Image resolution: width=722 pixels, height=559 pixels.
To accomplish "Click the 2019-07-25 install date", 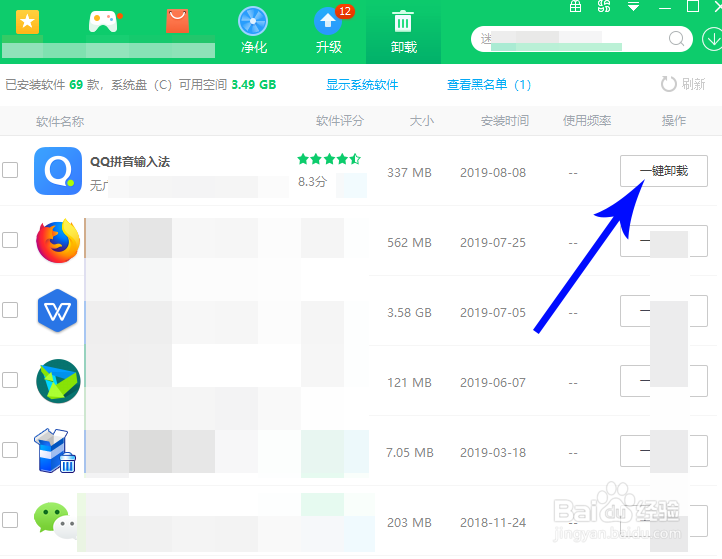I will point(493,243).
